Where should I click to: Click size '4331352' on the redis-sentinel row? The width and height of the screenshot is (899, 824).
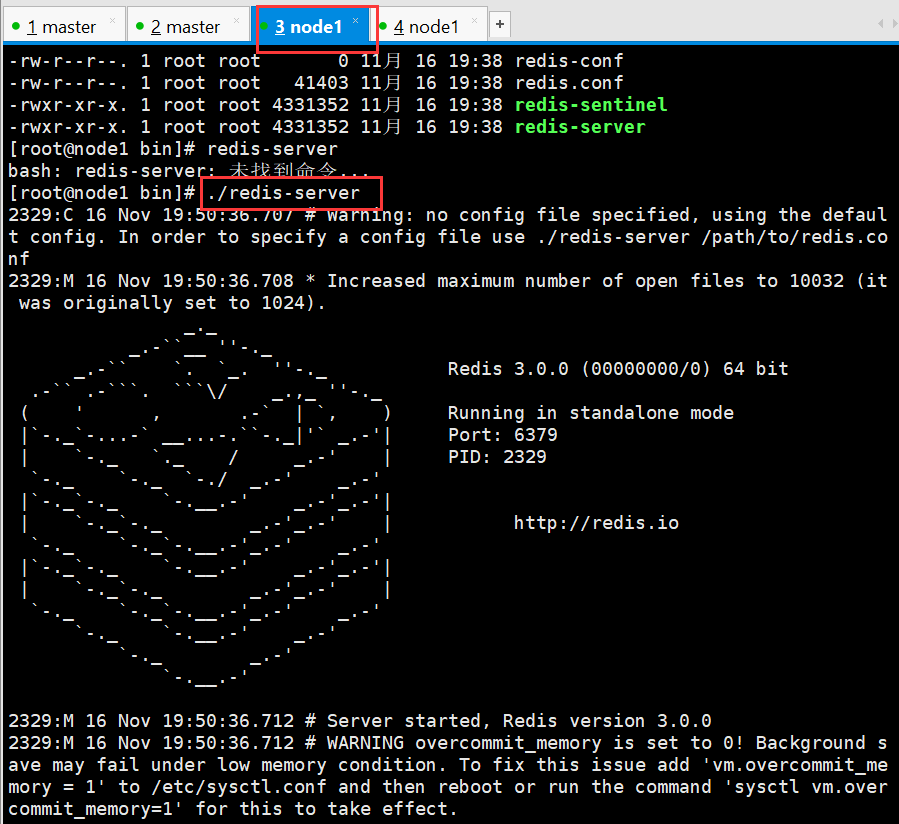(310, 105)
